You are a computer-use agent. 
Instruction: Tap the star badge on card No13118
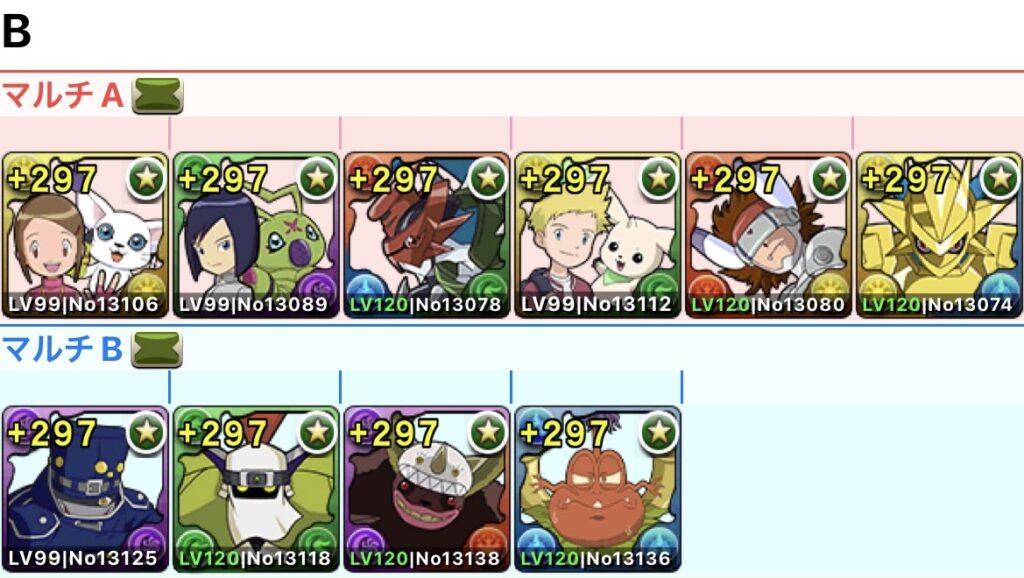pos(317,432)
